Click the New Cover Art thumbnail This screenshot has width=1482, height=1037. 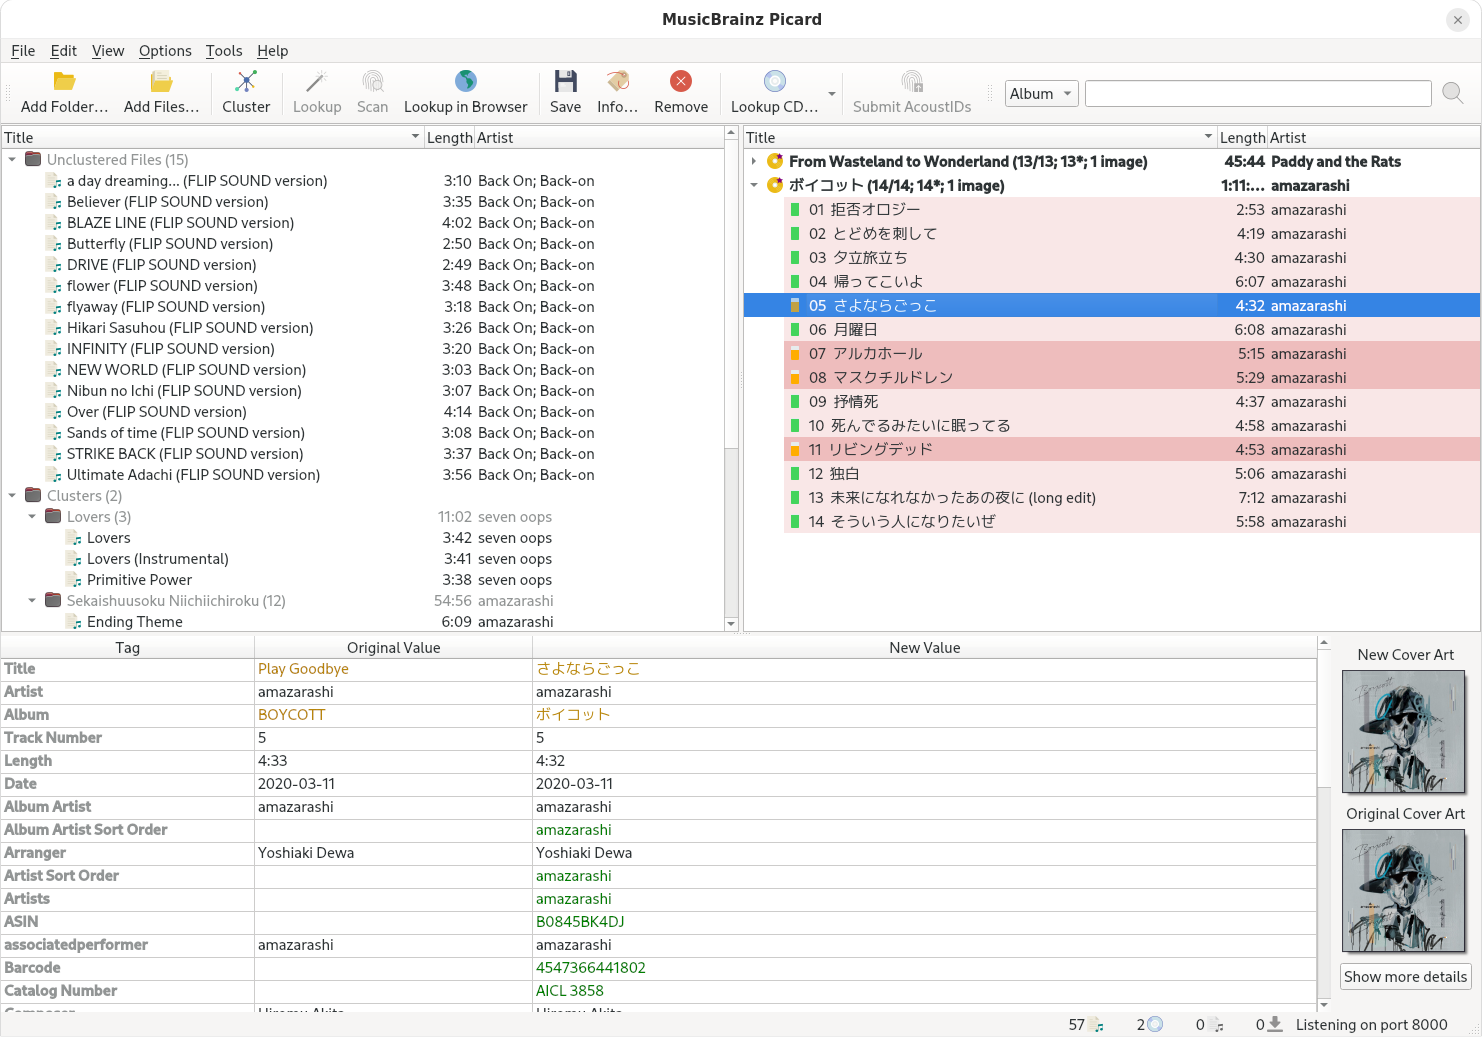pos(1404,732)
